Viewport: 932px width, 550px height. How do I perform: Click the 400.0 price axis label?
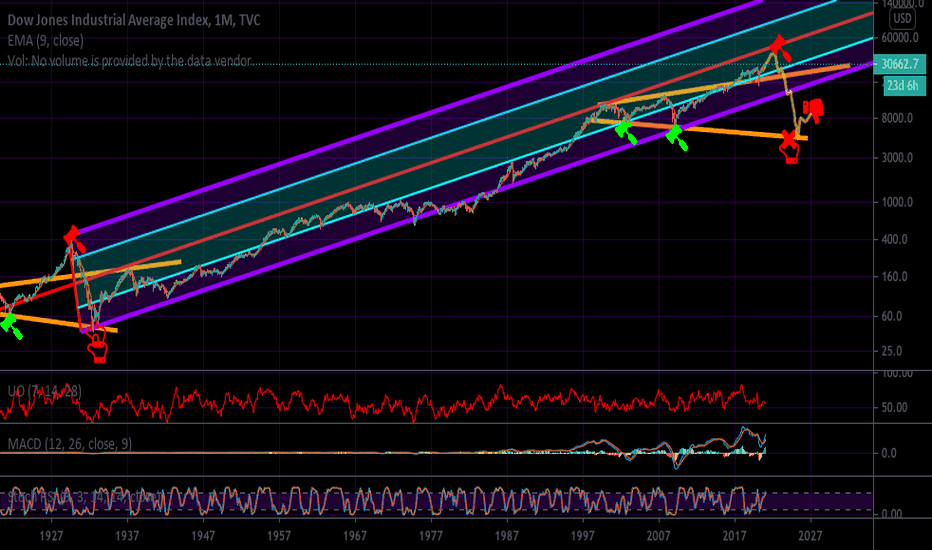(895, 240)
